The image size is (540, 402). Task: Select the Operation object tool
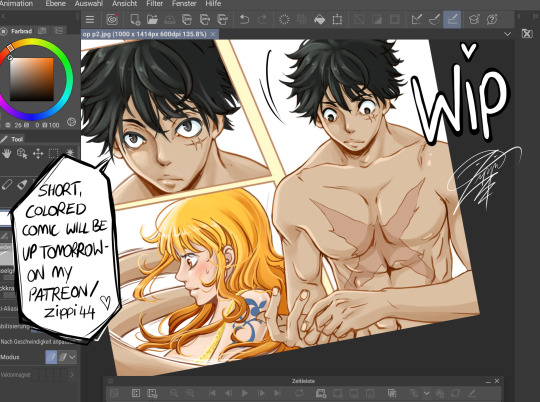pyautogui.click(x=22, y=153)
